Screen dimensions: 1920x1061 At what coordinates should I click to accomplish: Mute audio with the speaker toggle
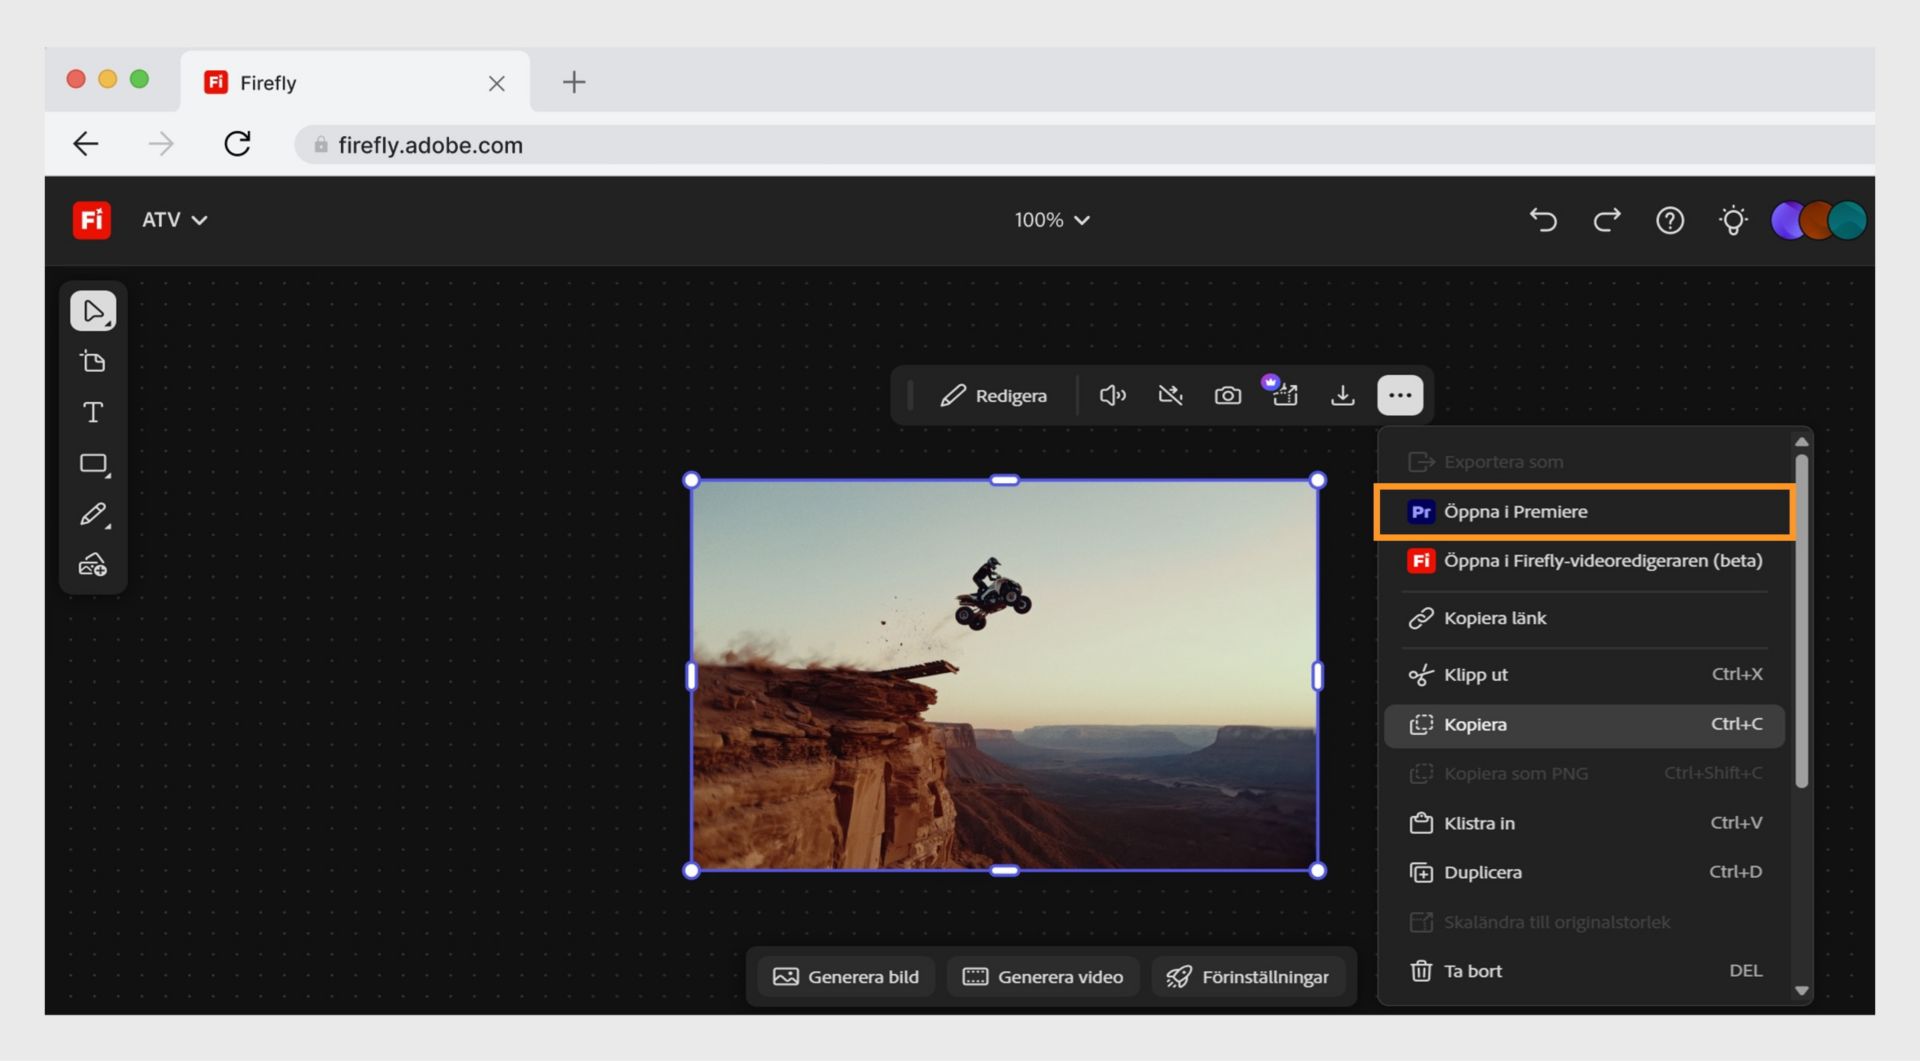point(1112,395)
